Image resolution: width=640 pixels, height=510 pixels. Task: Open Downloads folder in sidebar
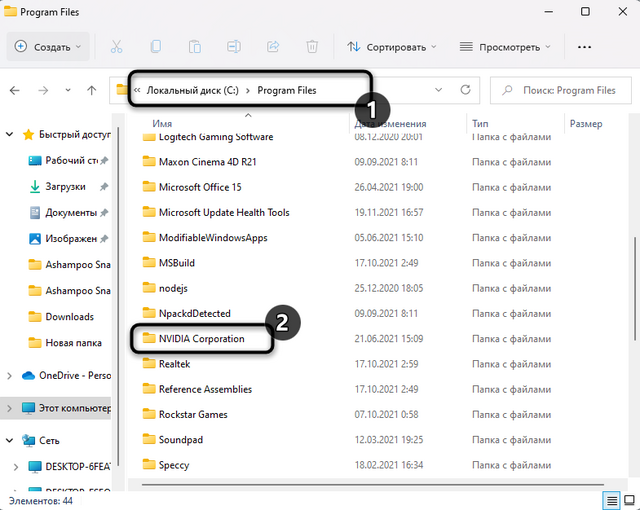69,317
